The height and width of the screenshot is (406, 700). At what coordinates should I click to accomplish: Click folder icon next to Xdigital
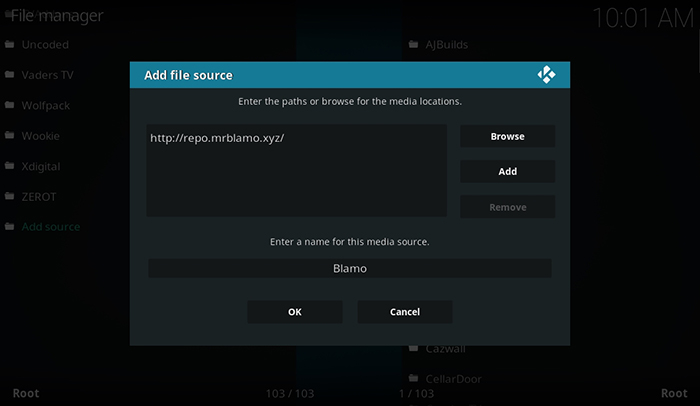pos(9,166)
